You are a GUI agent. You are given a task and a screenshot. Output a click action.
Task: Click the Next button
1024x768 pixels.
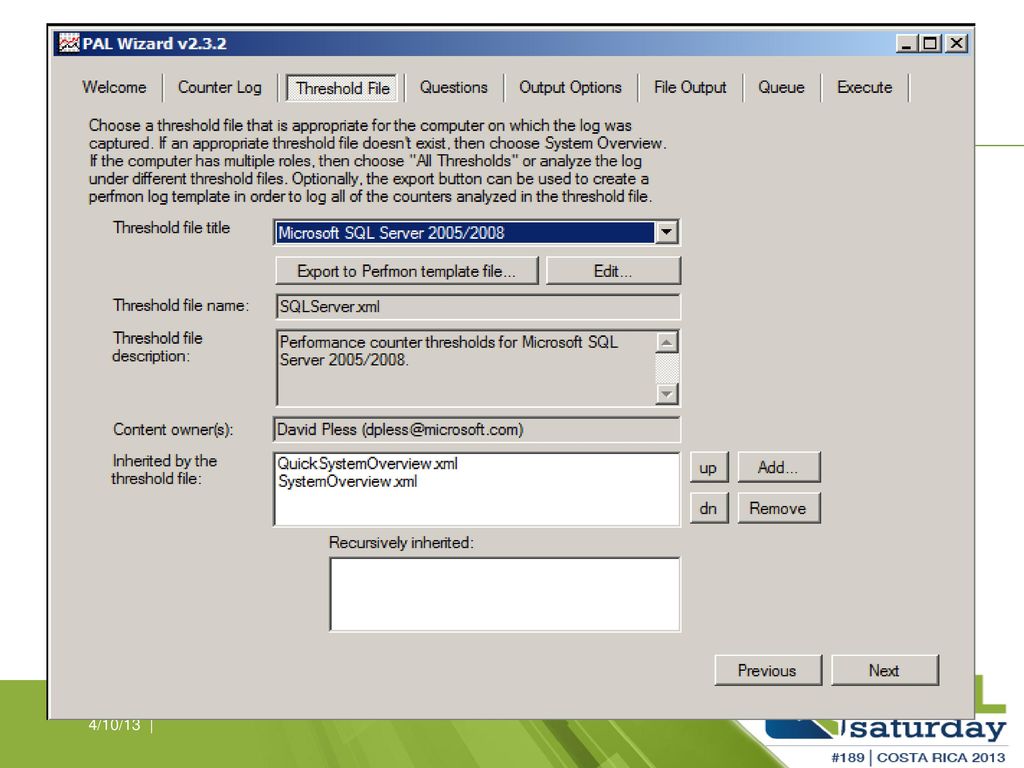[x=884, y=671]
